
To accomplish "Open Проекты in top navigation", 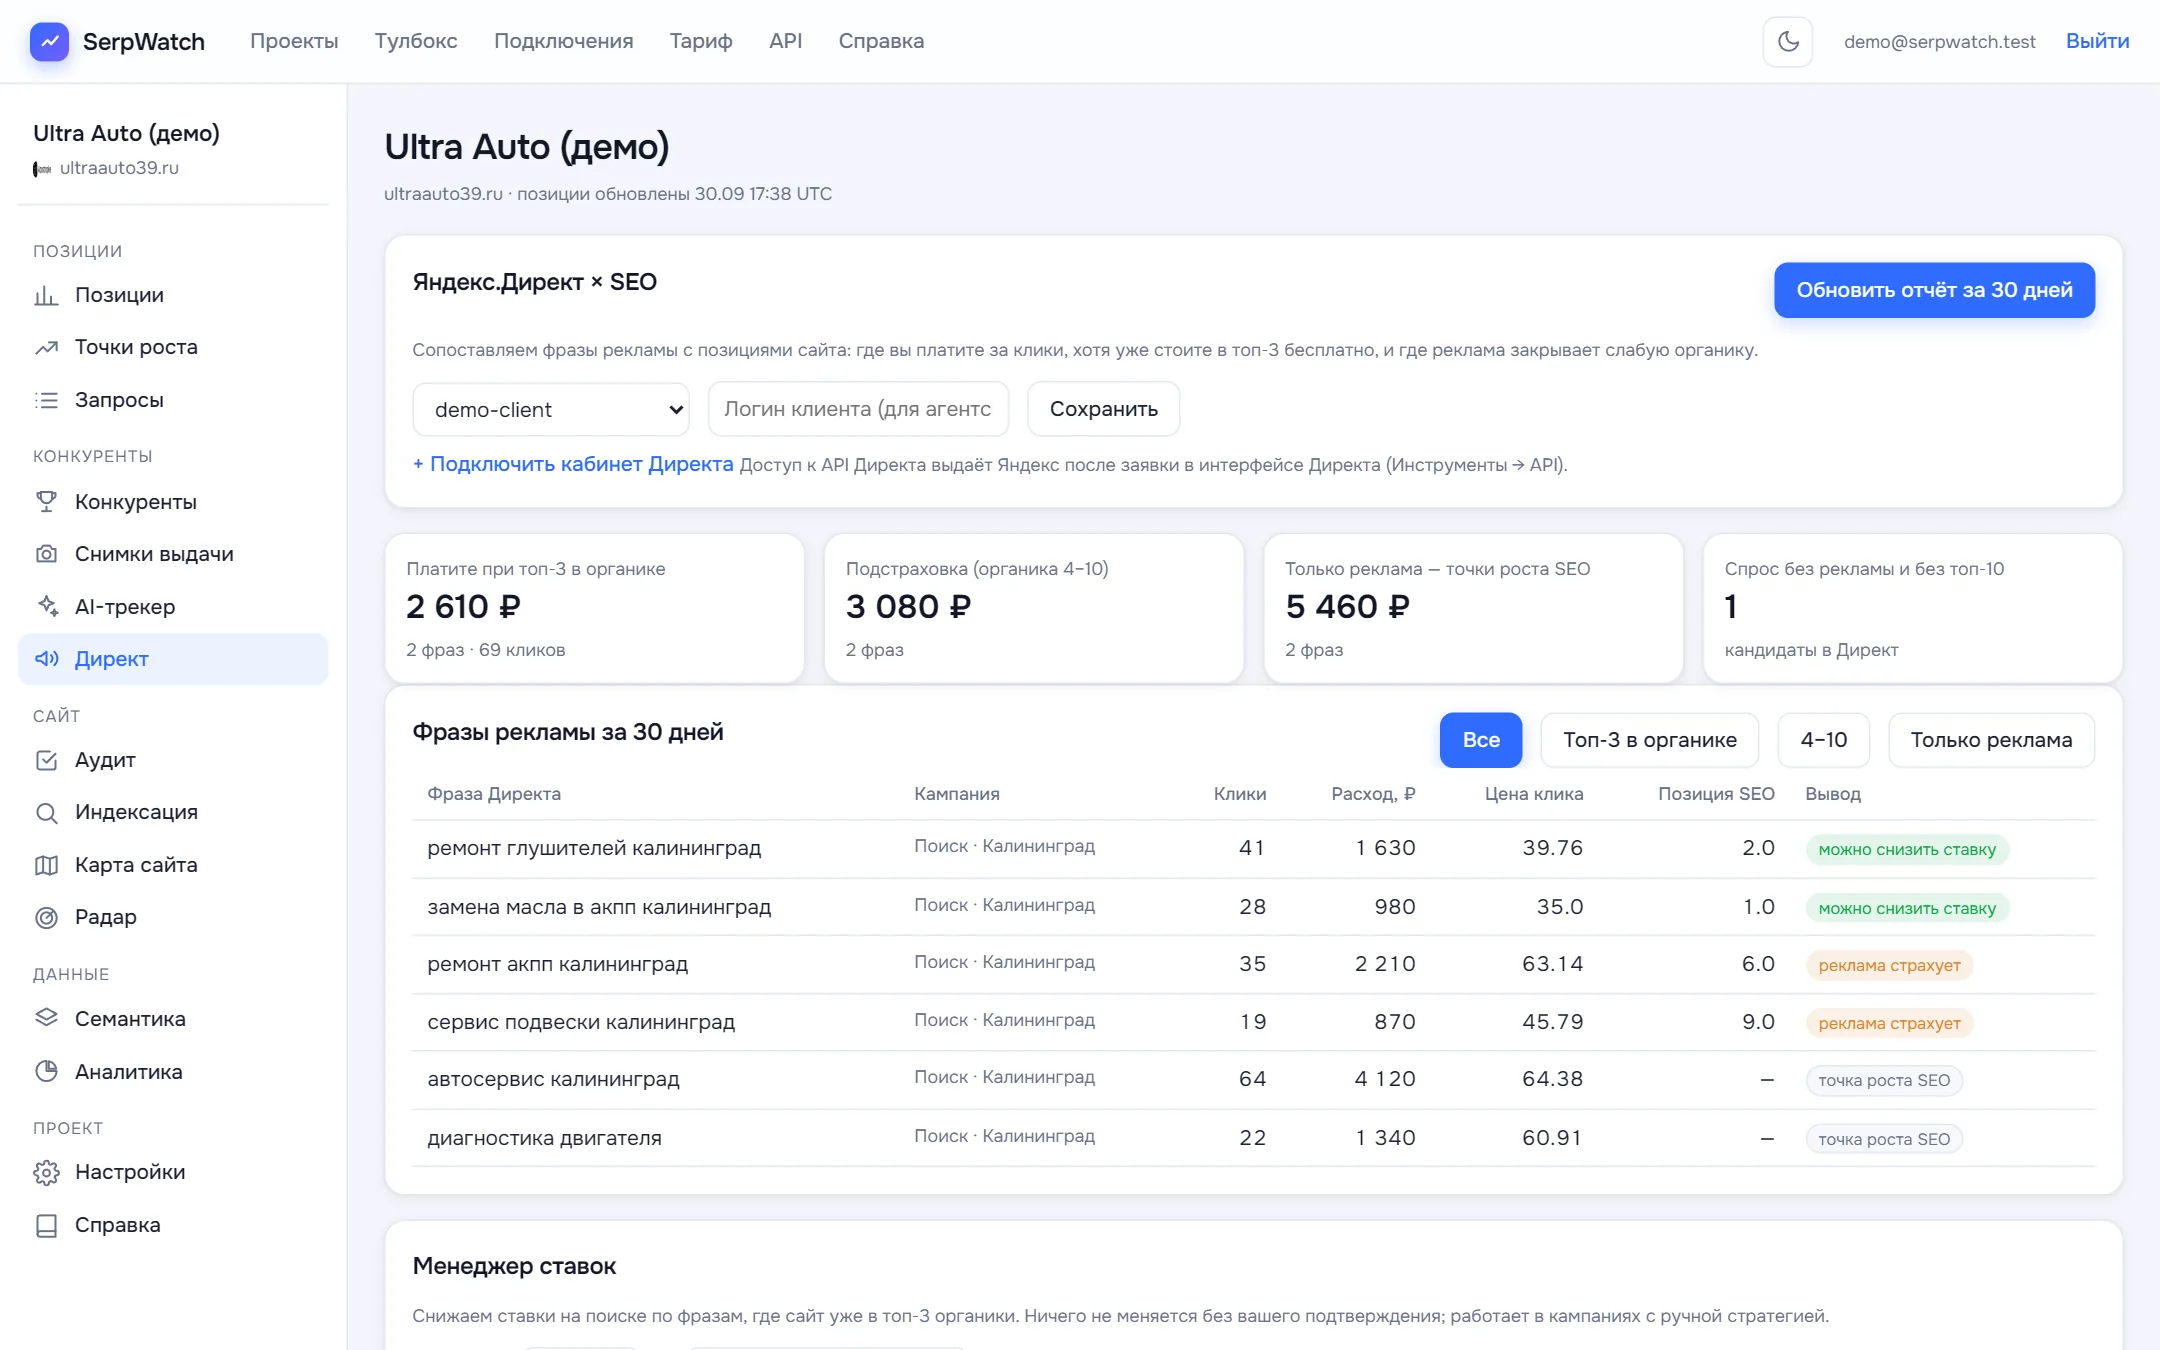I will (294, 41).
